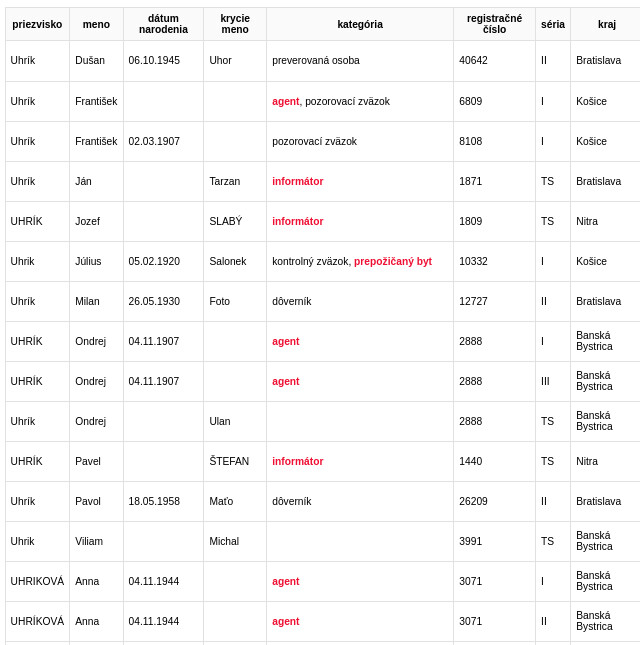Click the birth date 26.05.1930

click(x=154, y=301)
